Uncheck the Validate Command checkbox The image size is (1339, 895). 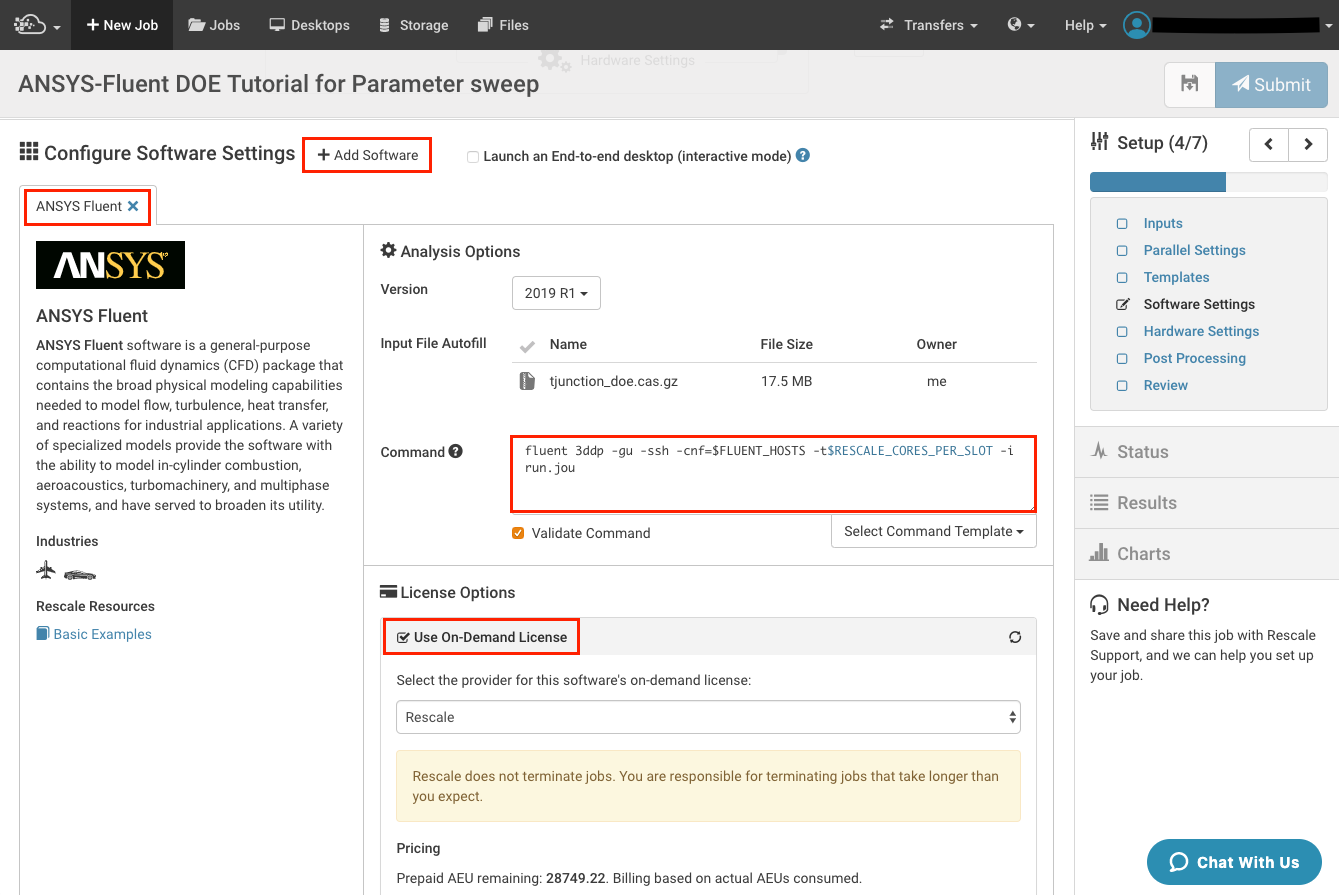(x=518, y=533)
